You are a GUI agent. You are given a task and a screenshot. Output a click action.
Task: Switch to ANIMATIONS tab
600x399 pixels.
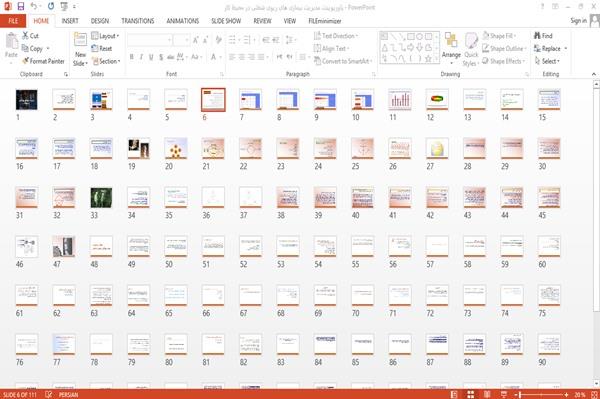click(x=183, y=21)
